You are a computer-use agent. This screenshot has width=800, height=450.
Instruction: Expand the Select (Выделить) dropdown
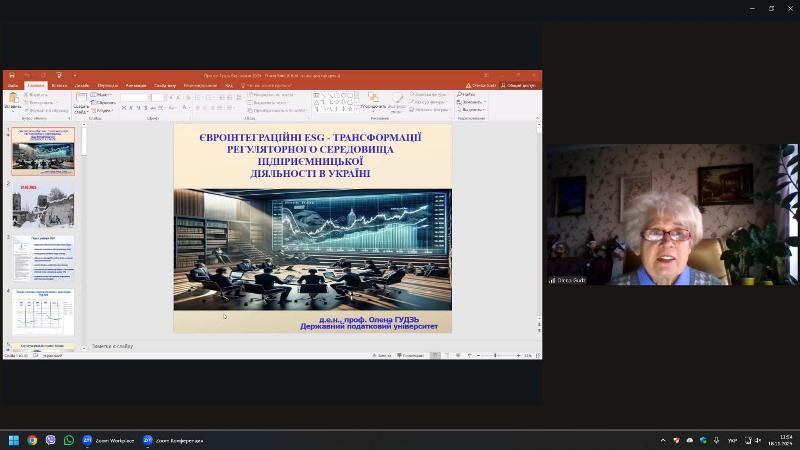coord(472,110)
